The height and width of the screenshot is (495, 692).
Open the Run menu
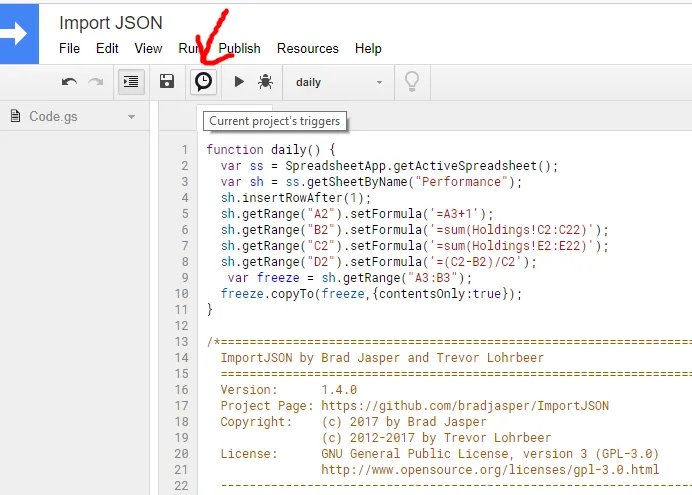[190, 48]
